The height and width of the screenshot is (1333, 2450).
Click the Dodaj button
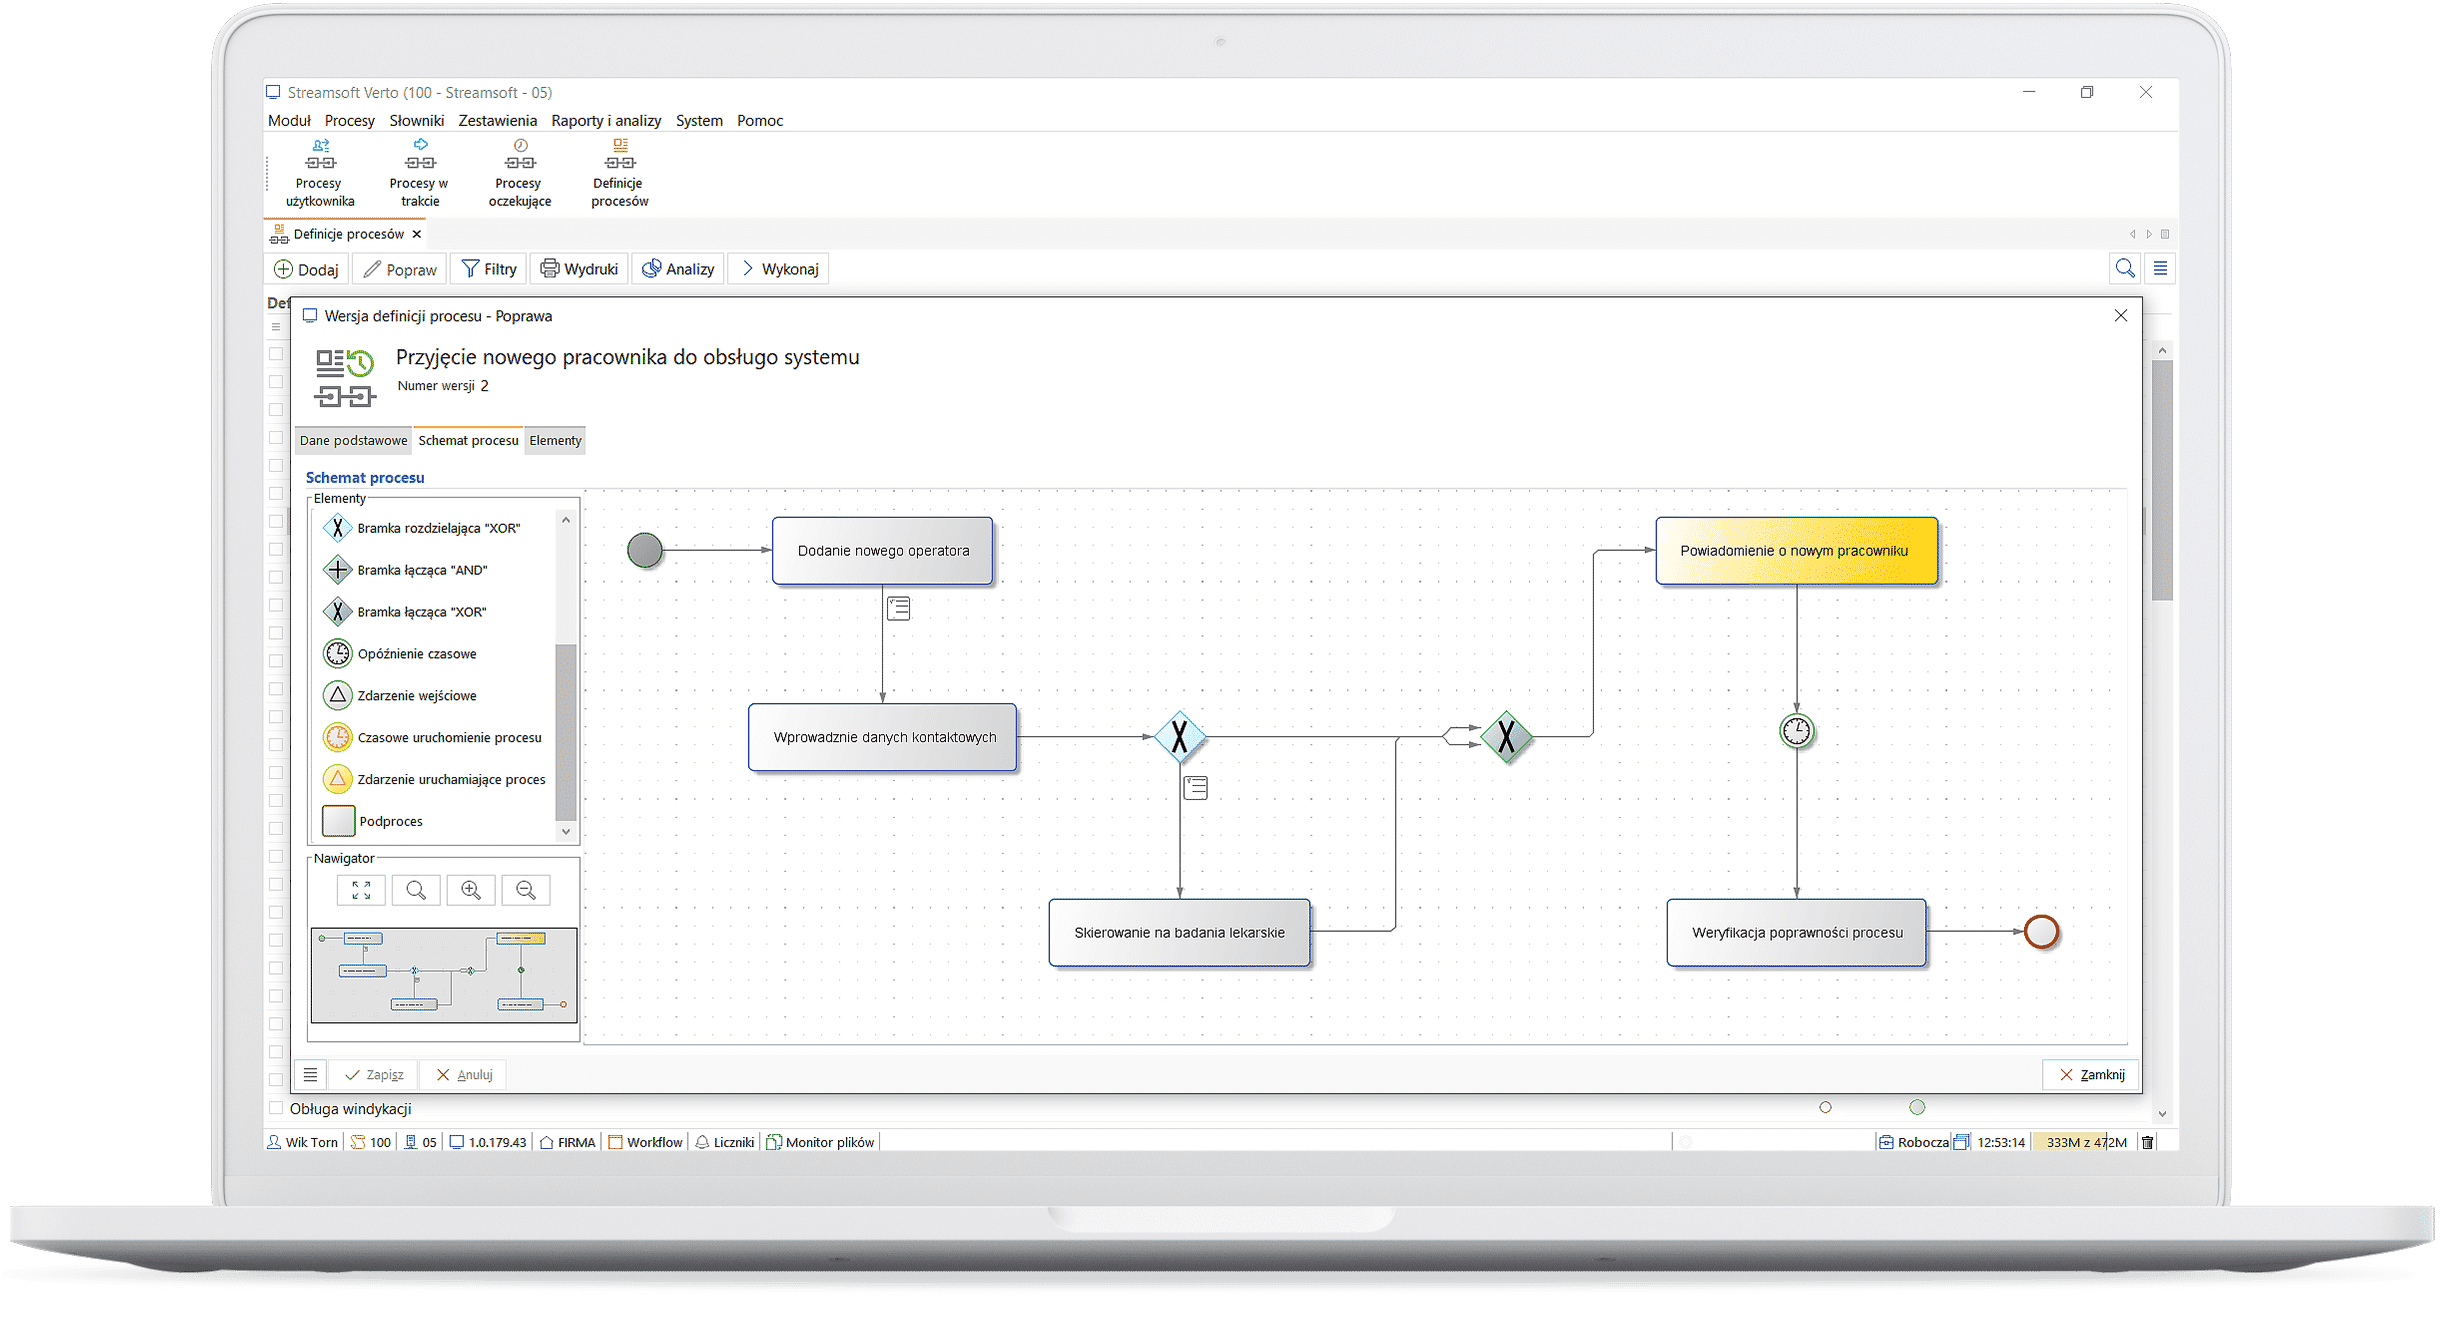point(307,269)
